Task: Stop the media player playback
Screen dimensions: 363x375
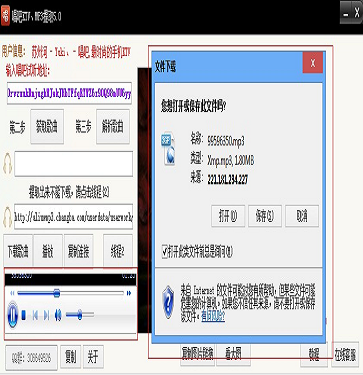Action: pos(23,315)
